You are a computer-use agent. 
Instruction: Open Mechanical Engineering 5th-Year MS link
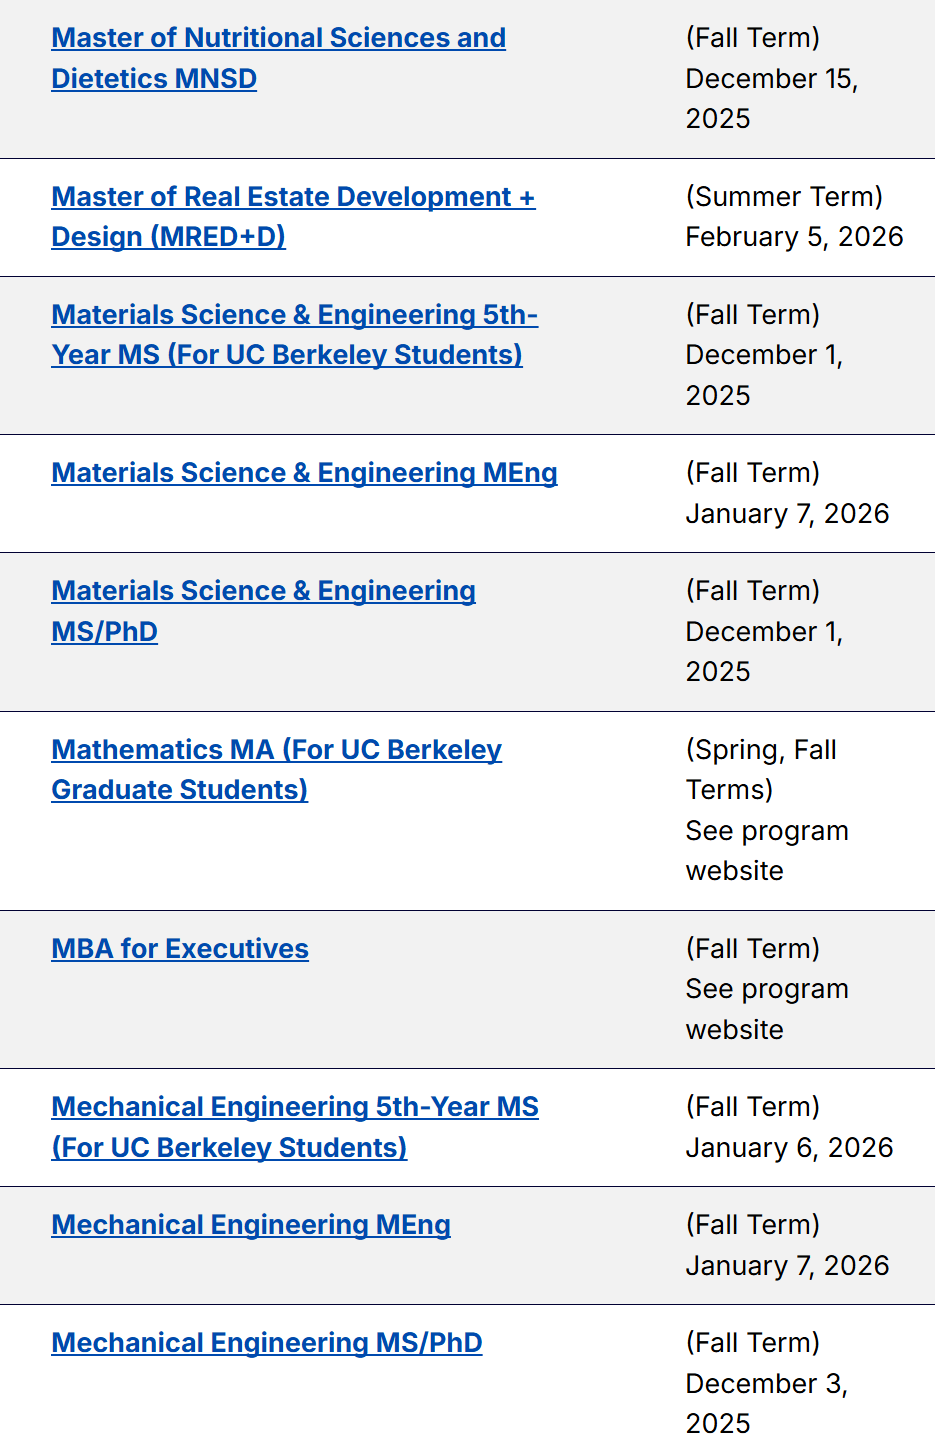pos(295,1107)
